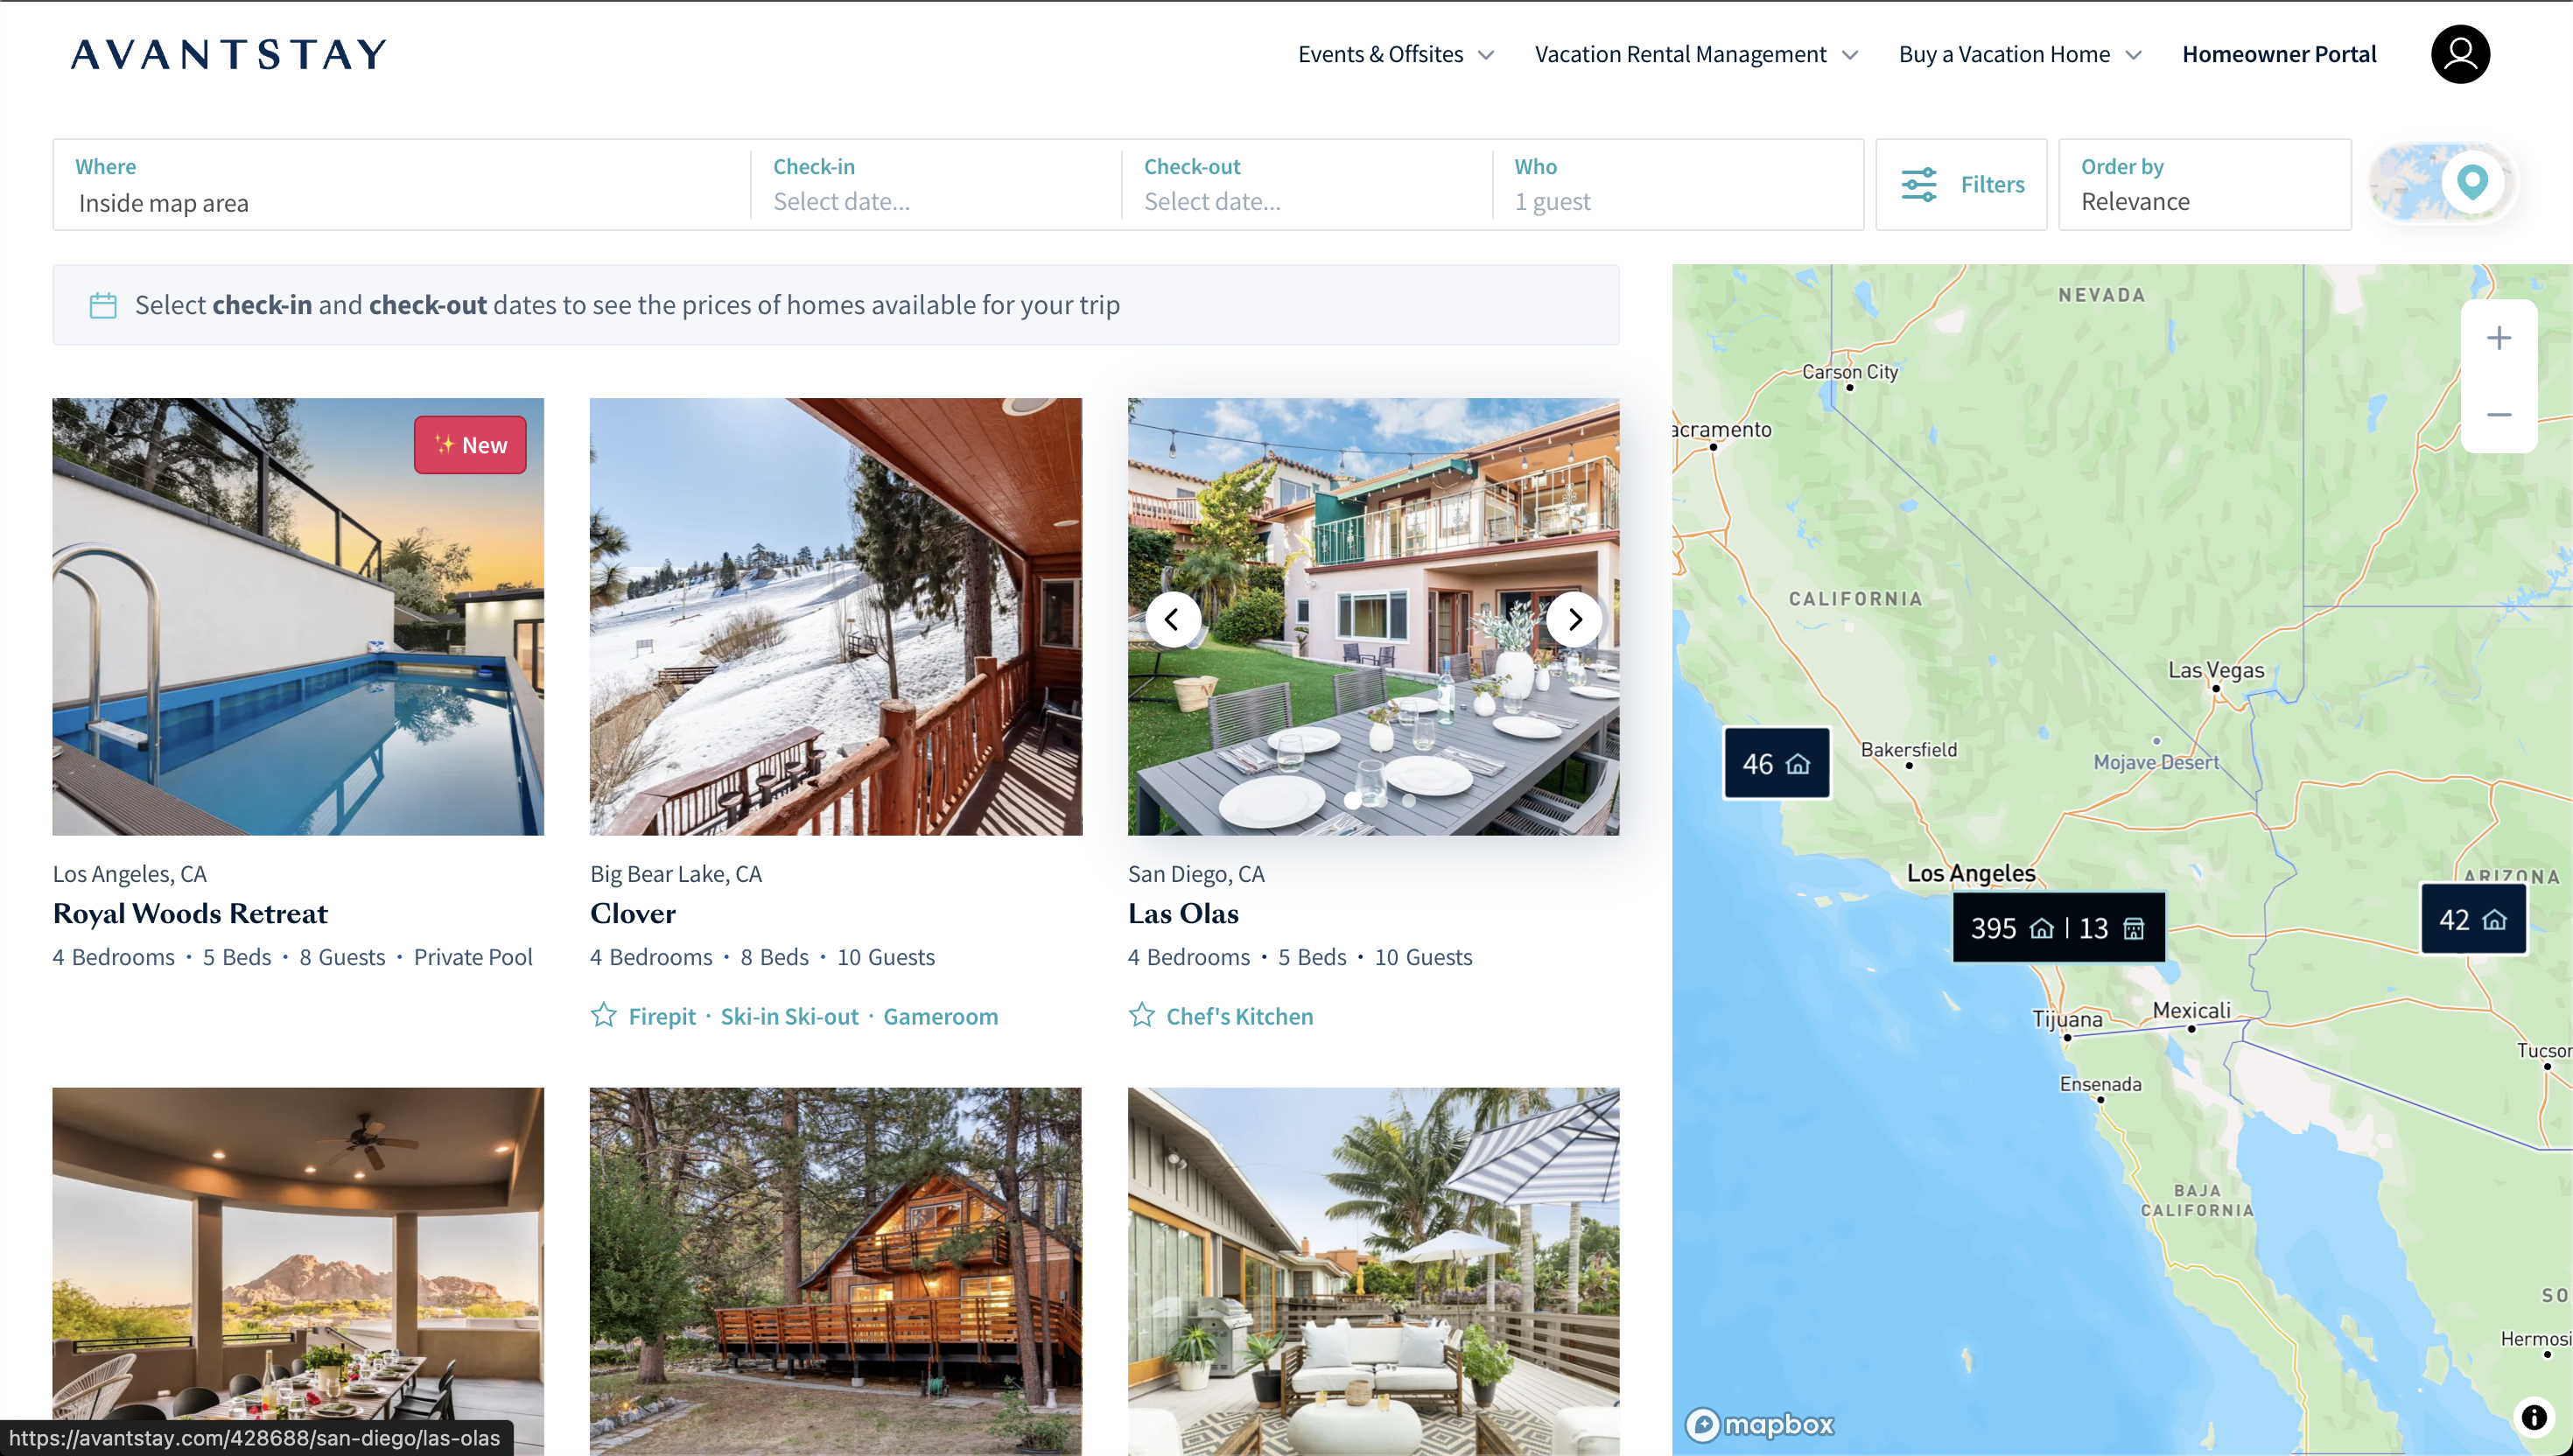Click the Where location field
2573x1456 pixels.
402,184
